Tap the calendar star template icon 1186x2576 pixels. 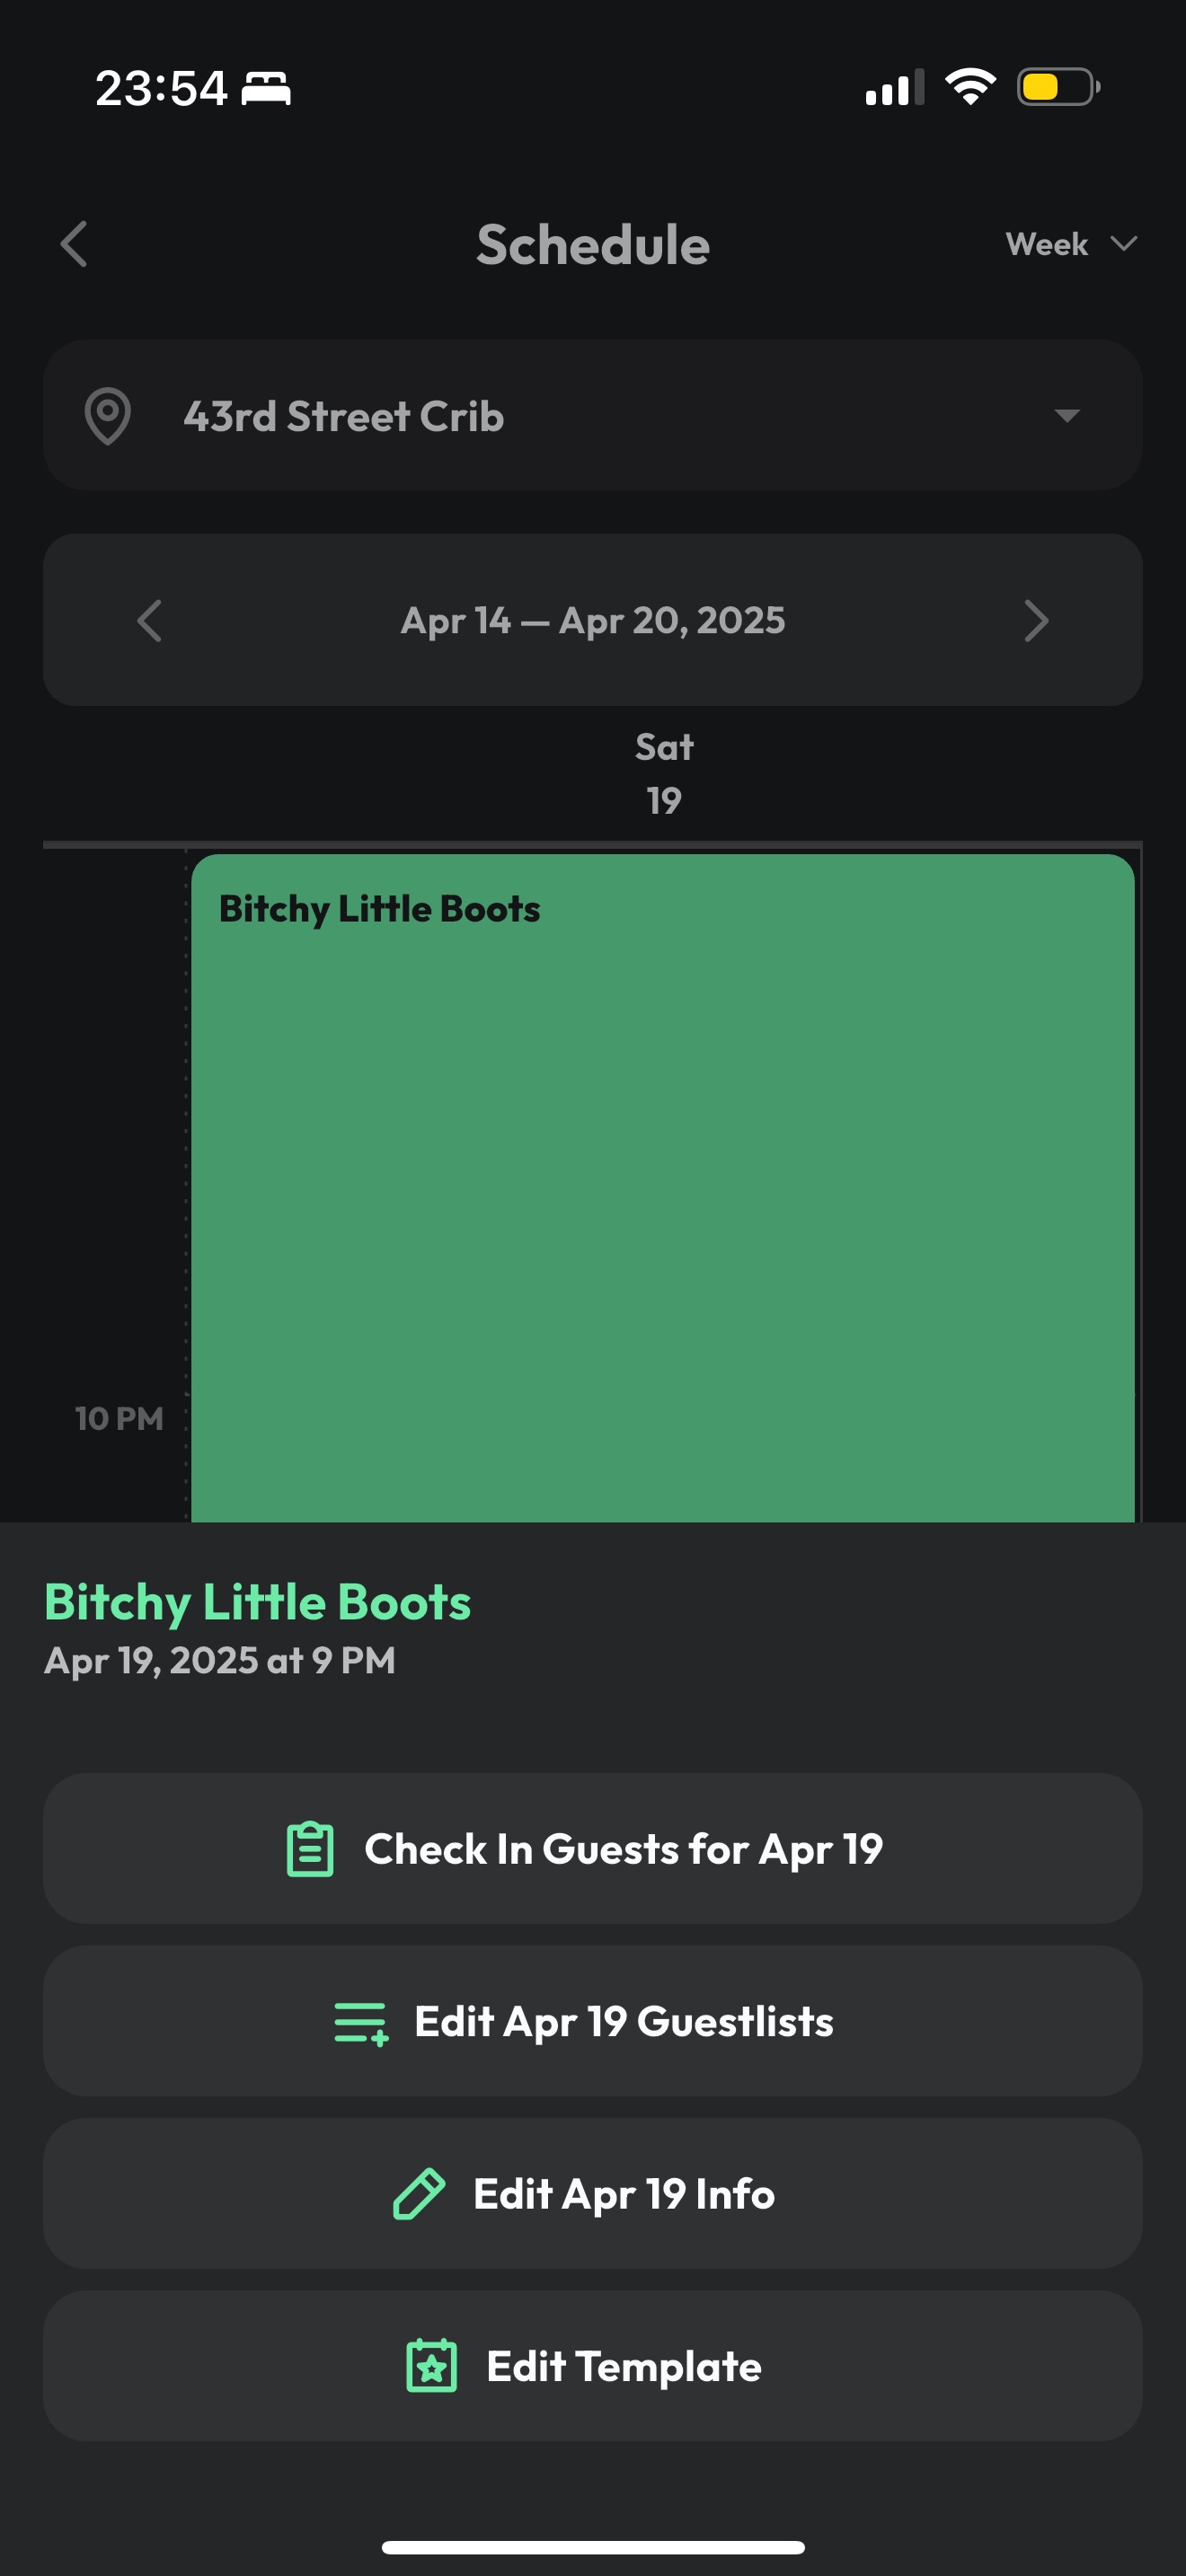(x=432, y=2366)
